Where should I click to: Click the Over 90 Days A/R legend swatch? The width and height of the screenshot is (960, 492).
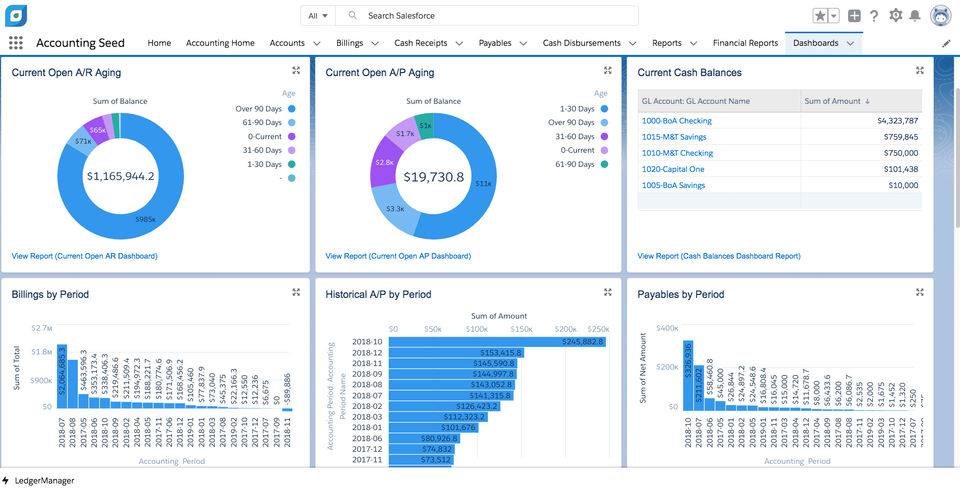[x=291, y=109]
